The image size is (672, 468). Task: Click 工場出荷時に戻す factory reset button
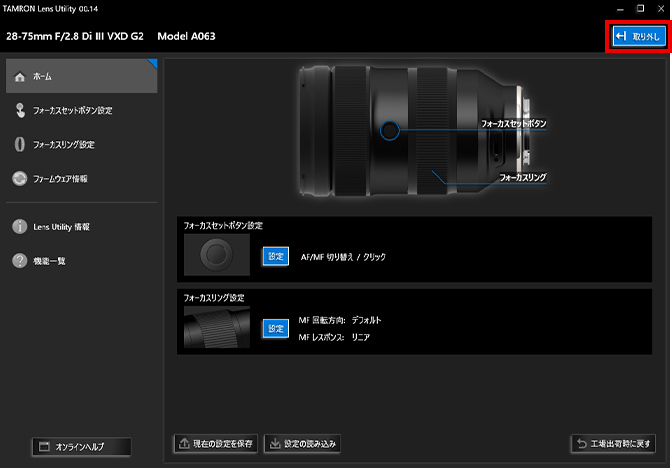pyautogui.click(x=613, y=444)
